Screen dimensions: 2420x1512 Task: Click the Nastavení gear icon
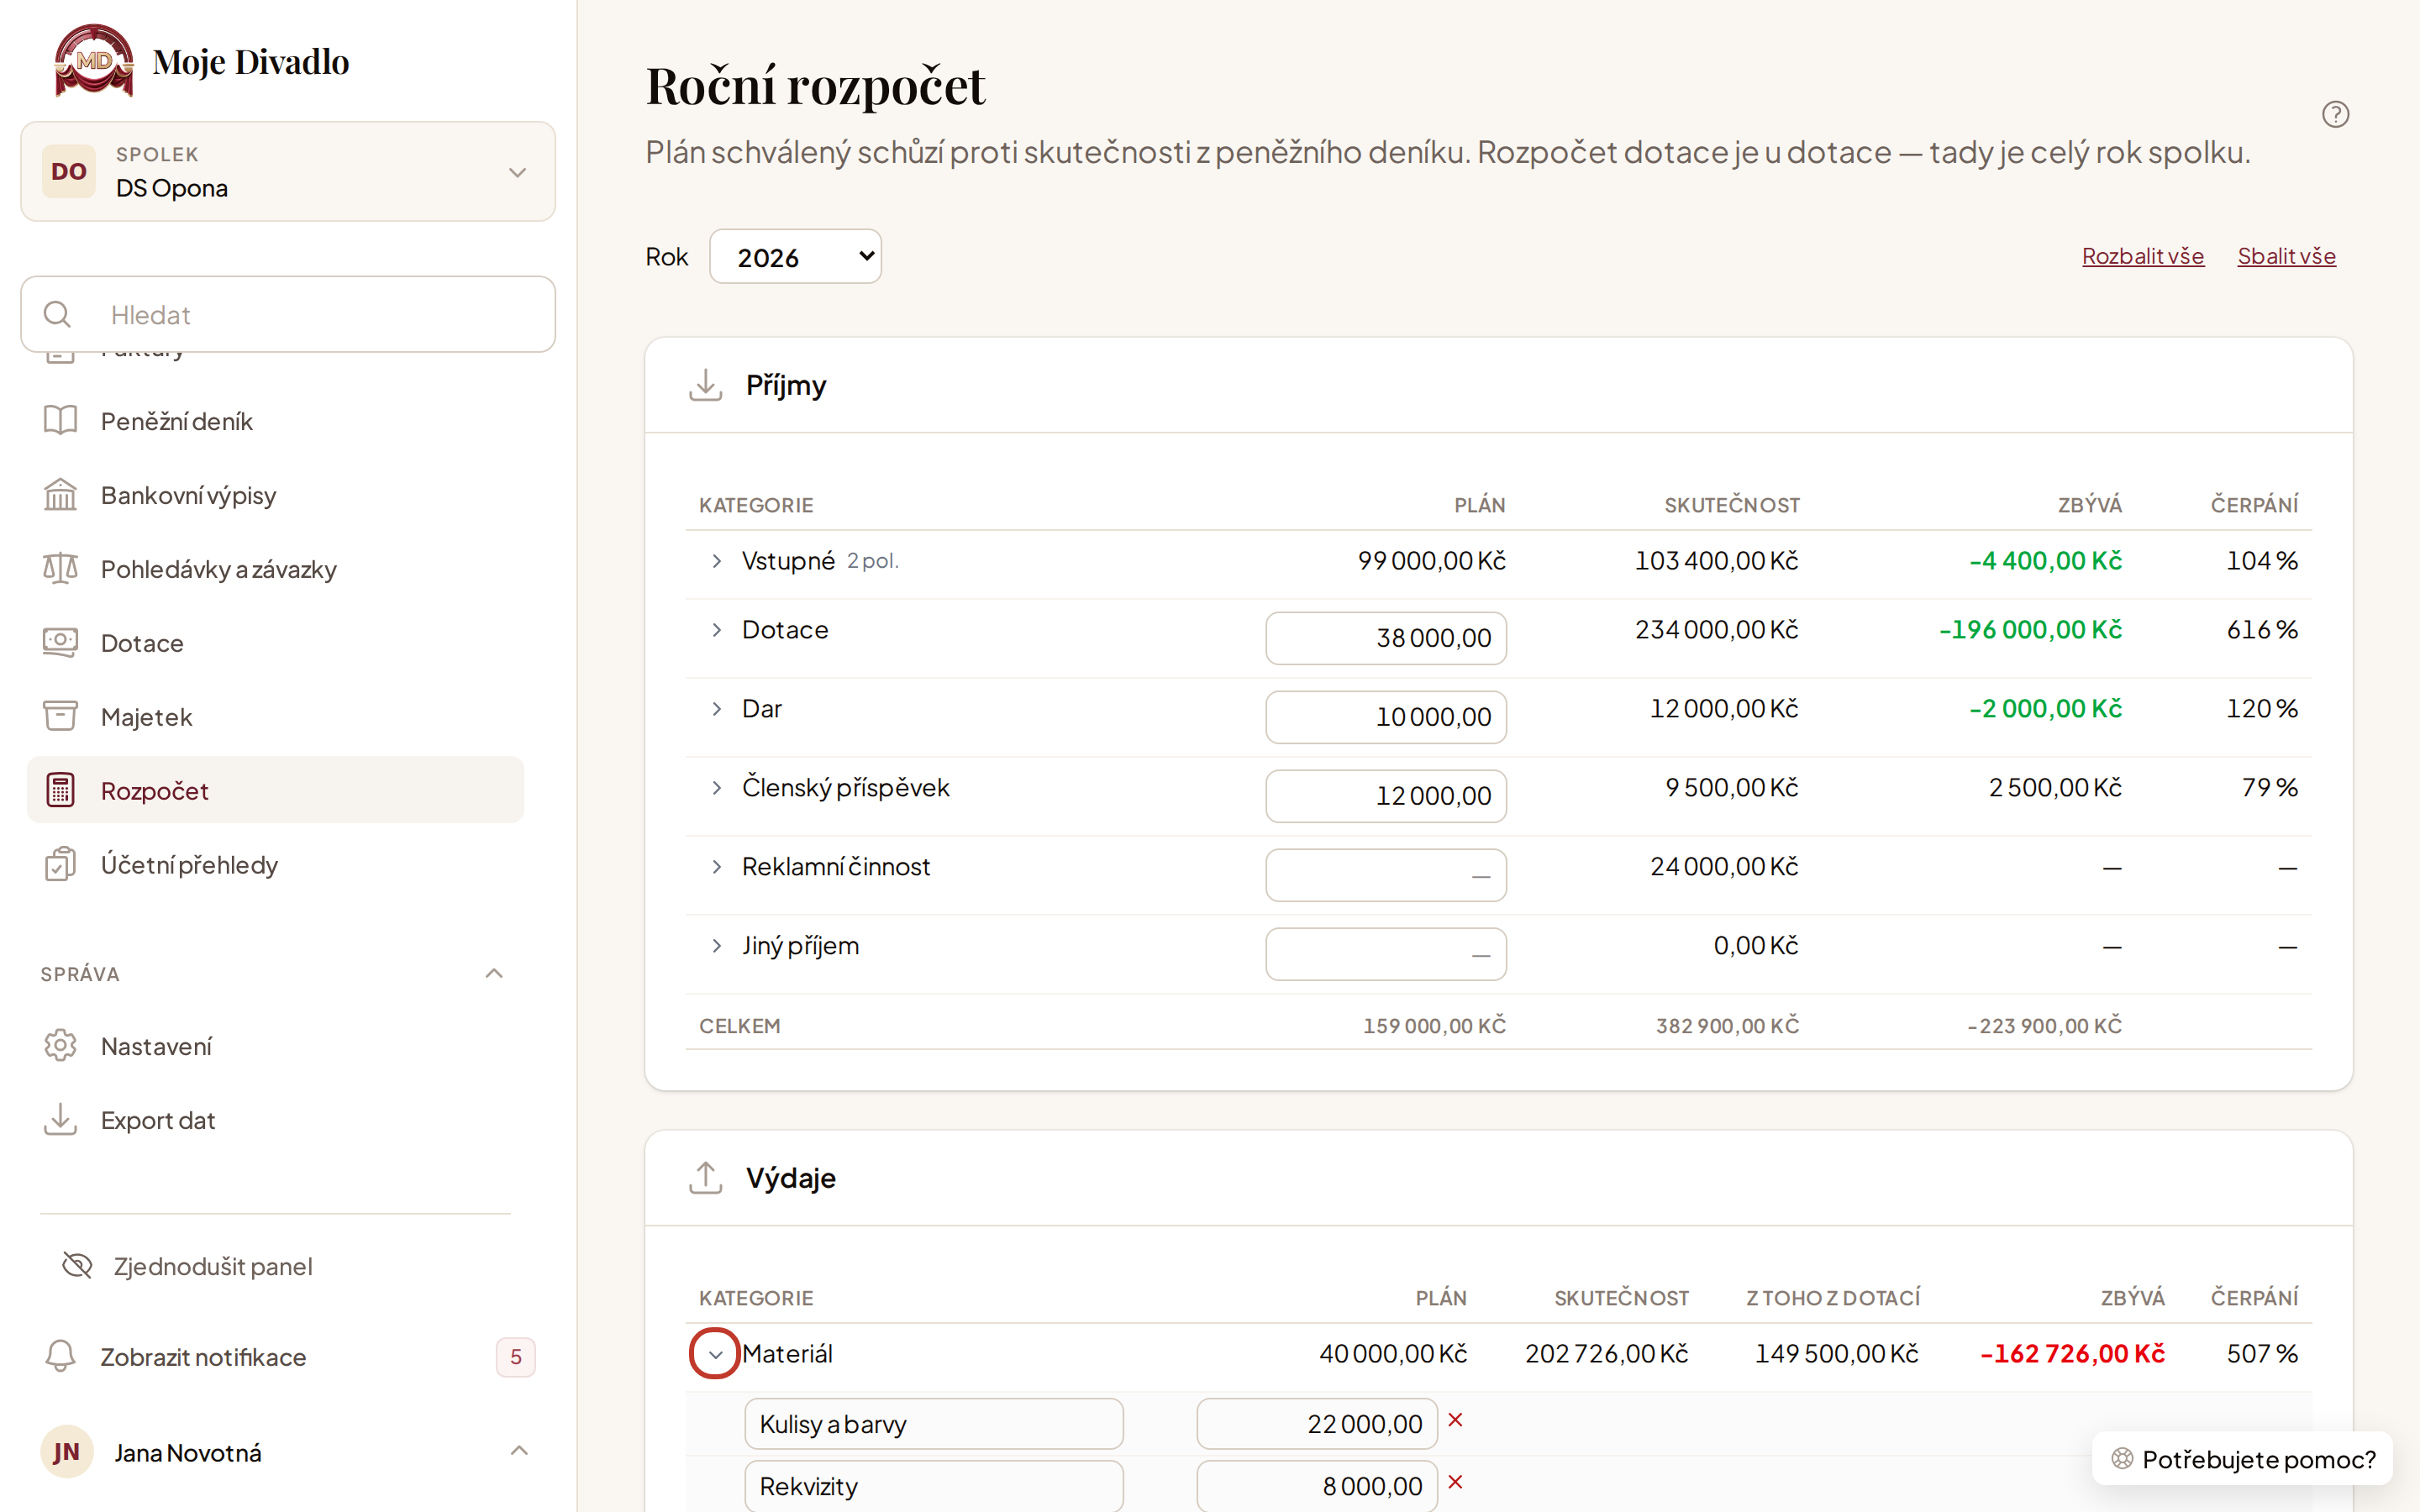click(60, 1046)
